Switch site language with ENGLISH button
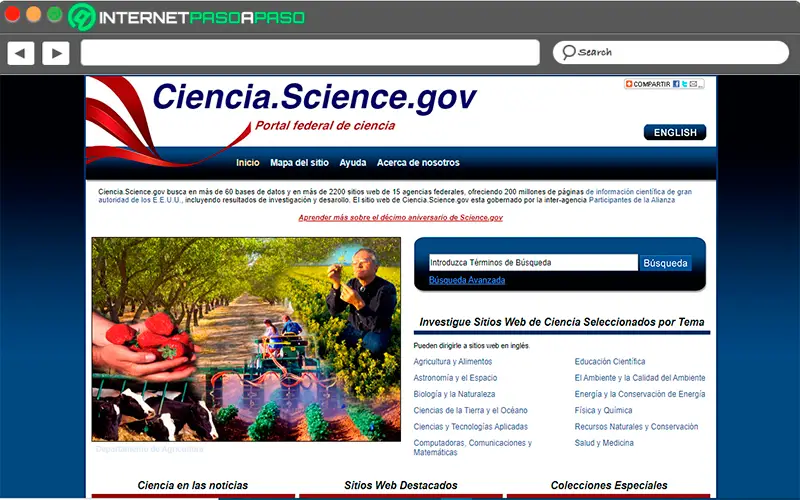800x500 pixels. tap(675, 132)
